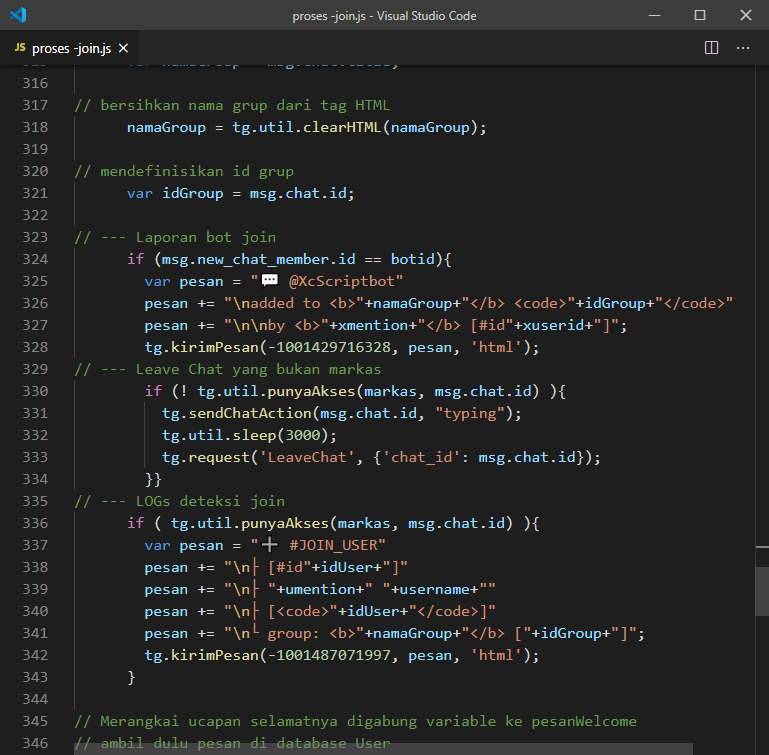
Task: Split the editor to the right
Action: point(711,47)
